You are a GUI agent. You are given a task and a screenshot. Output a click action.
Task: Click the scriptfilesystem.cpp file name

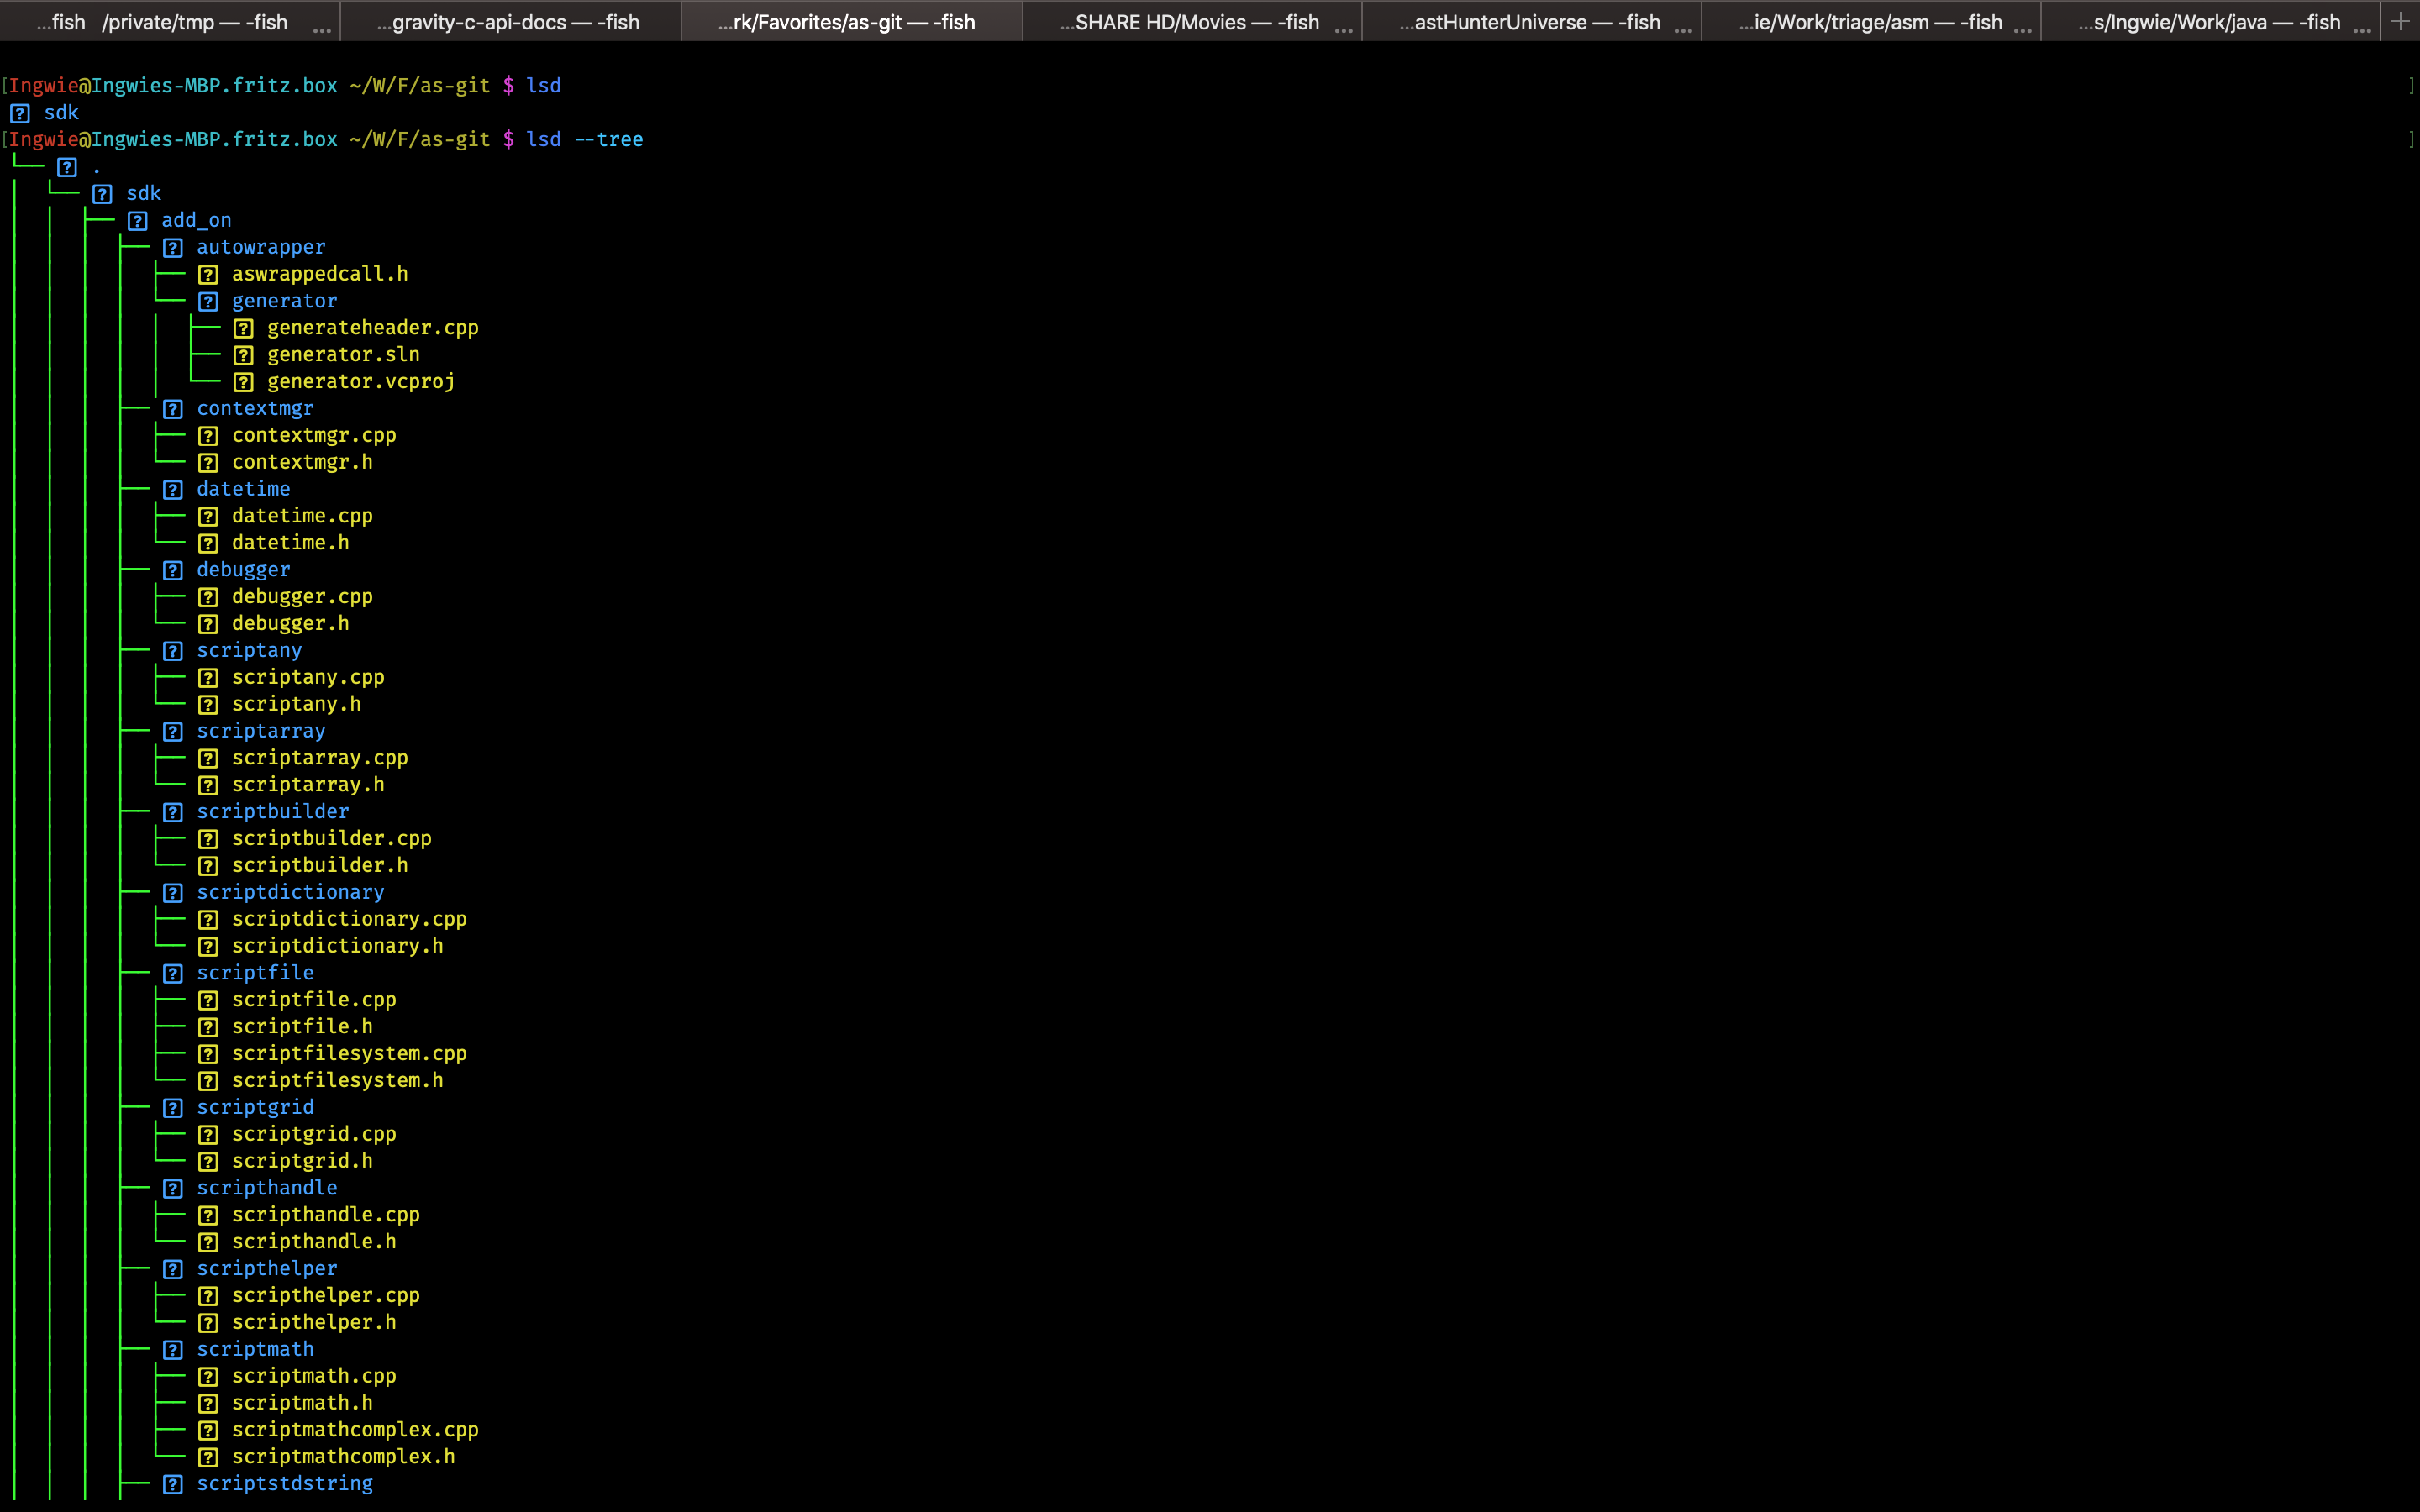coord(349,1053)
